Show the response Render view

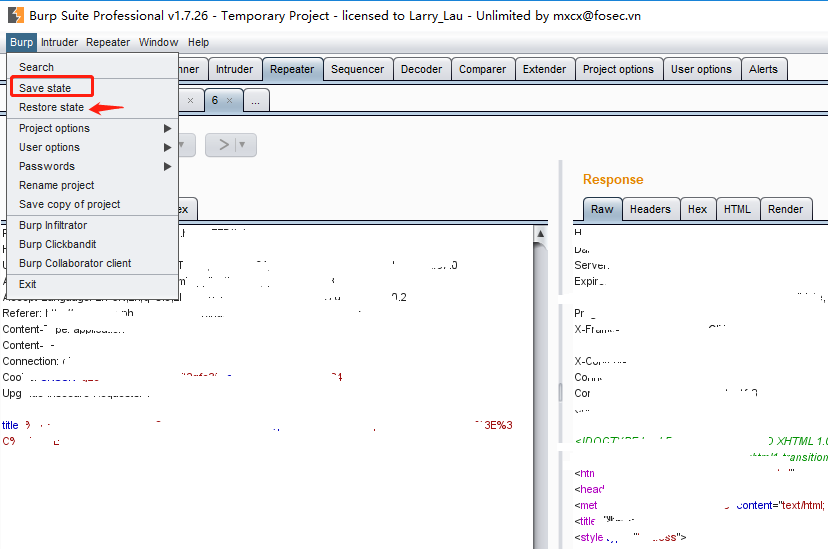pos(785,209)
